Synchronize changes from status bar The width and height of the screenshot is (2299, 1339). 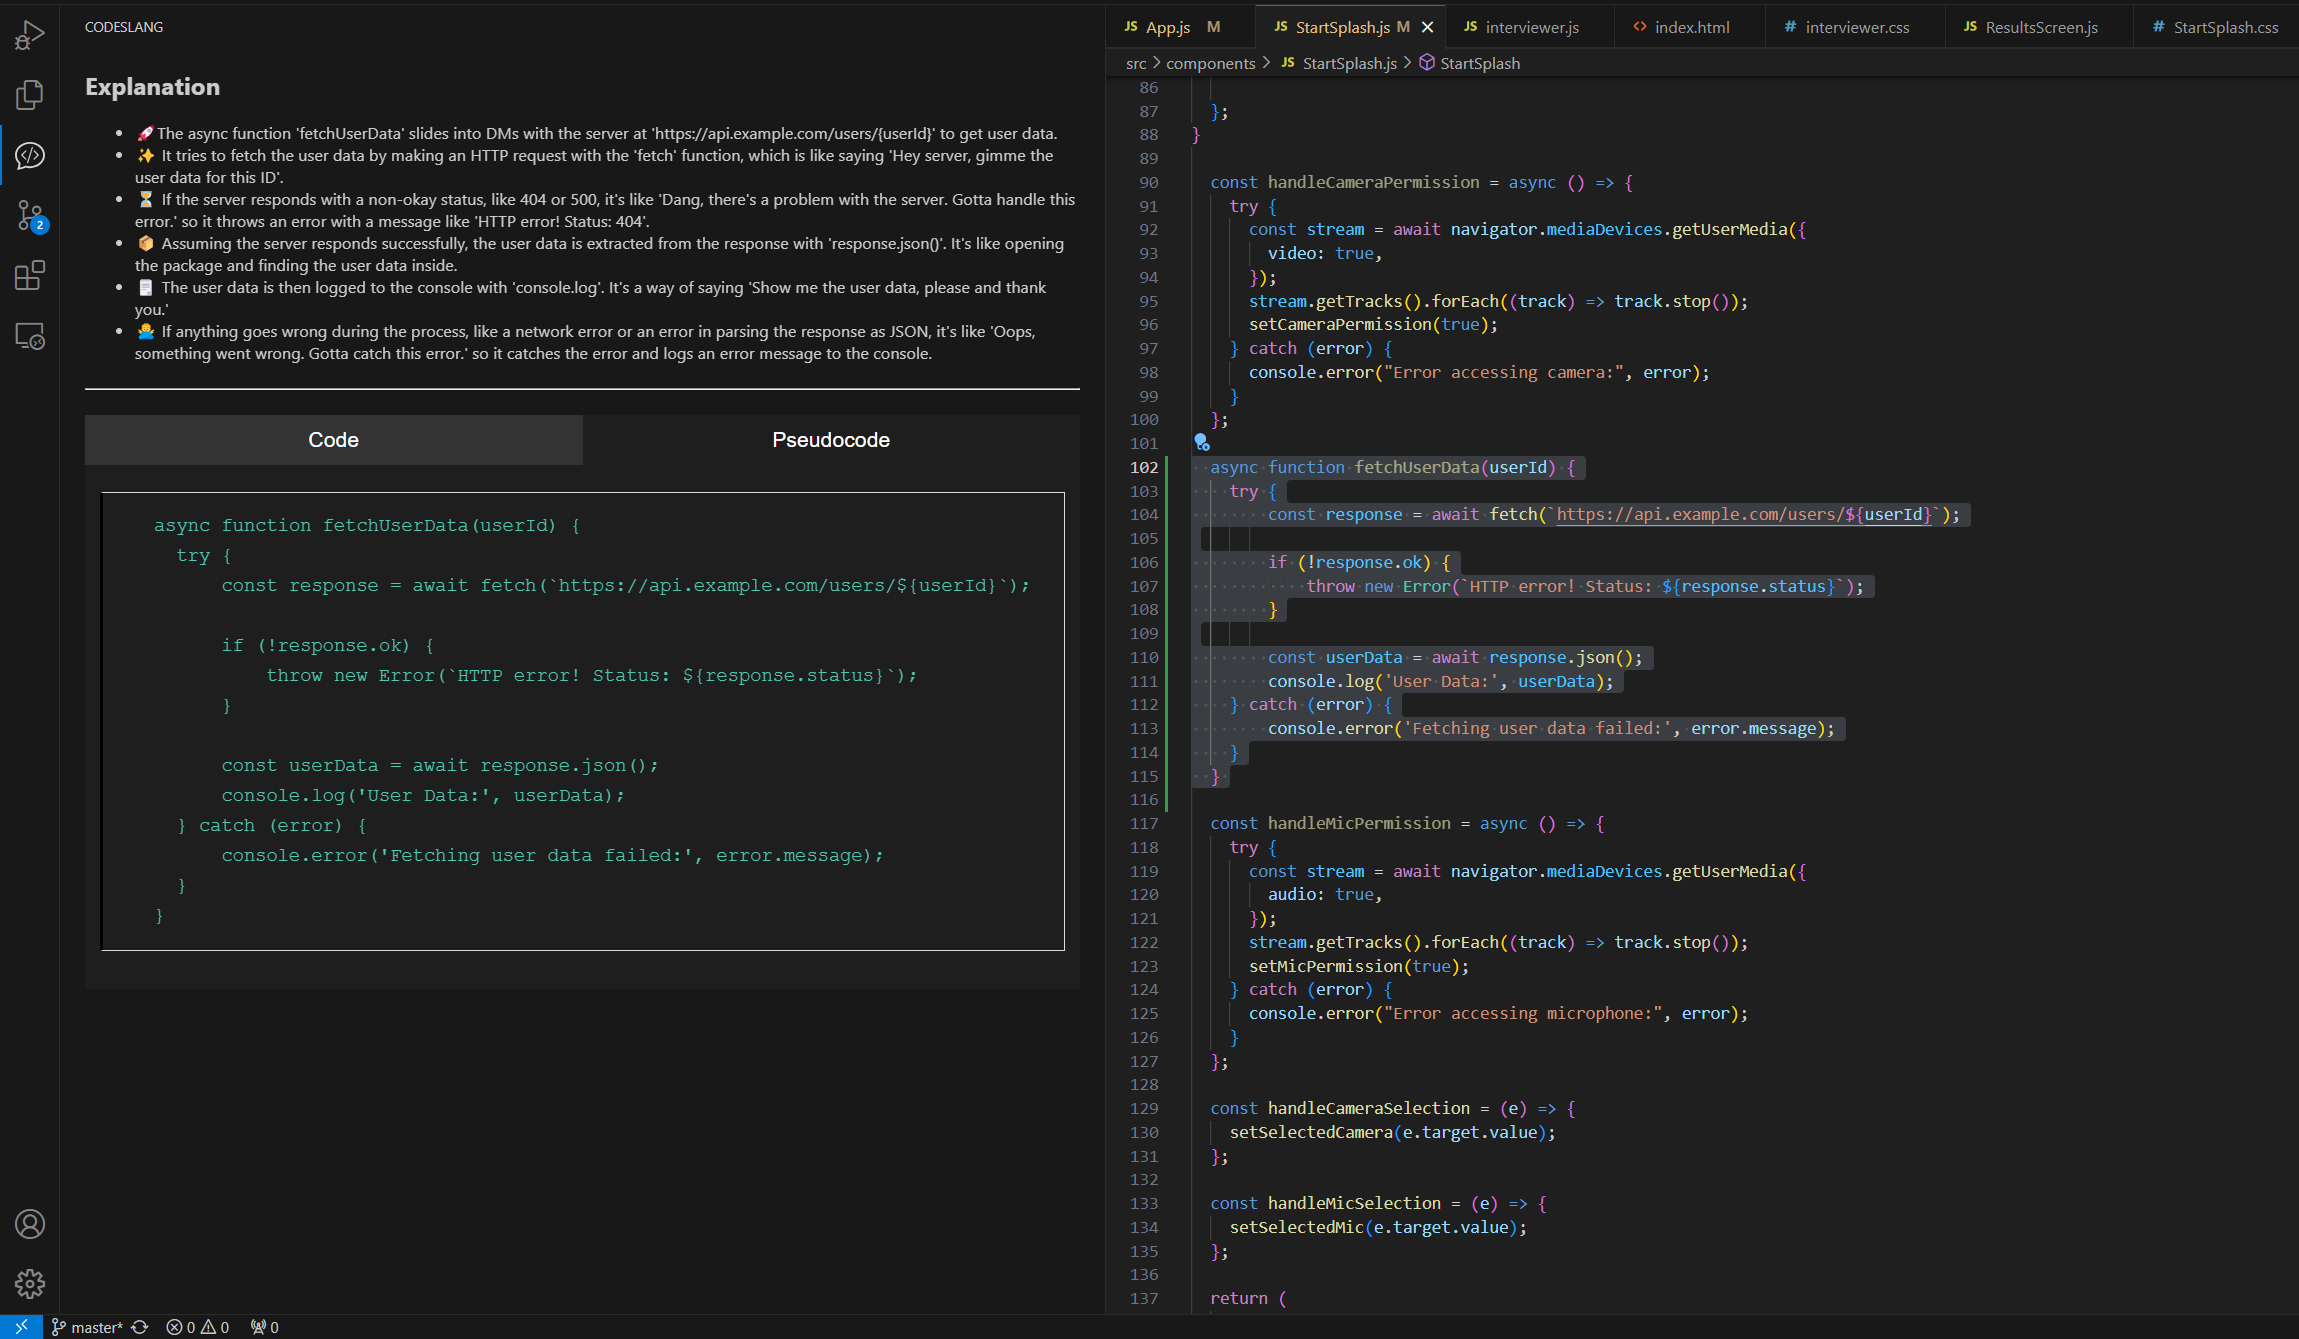pos(140,1327)
